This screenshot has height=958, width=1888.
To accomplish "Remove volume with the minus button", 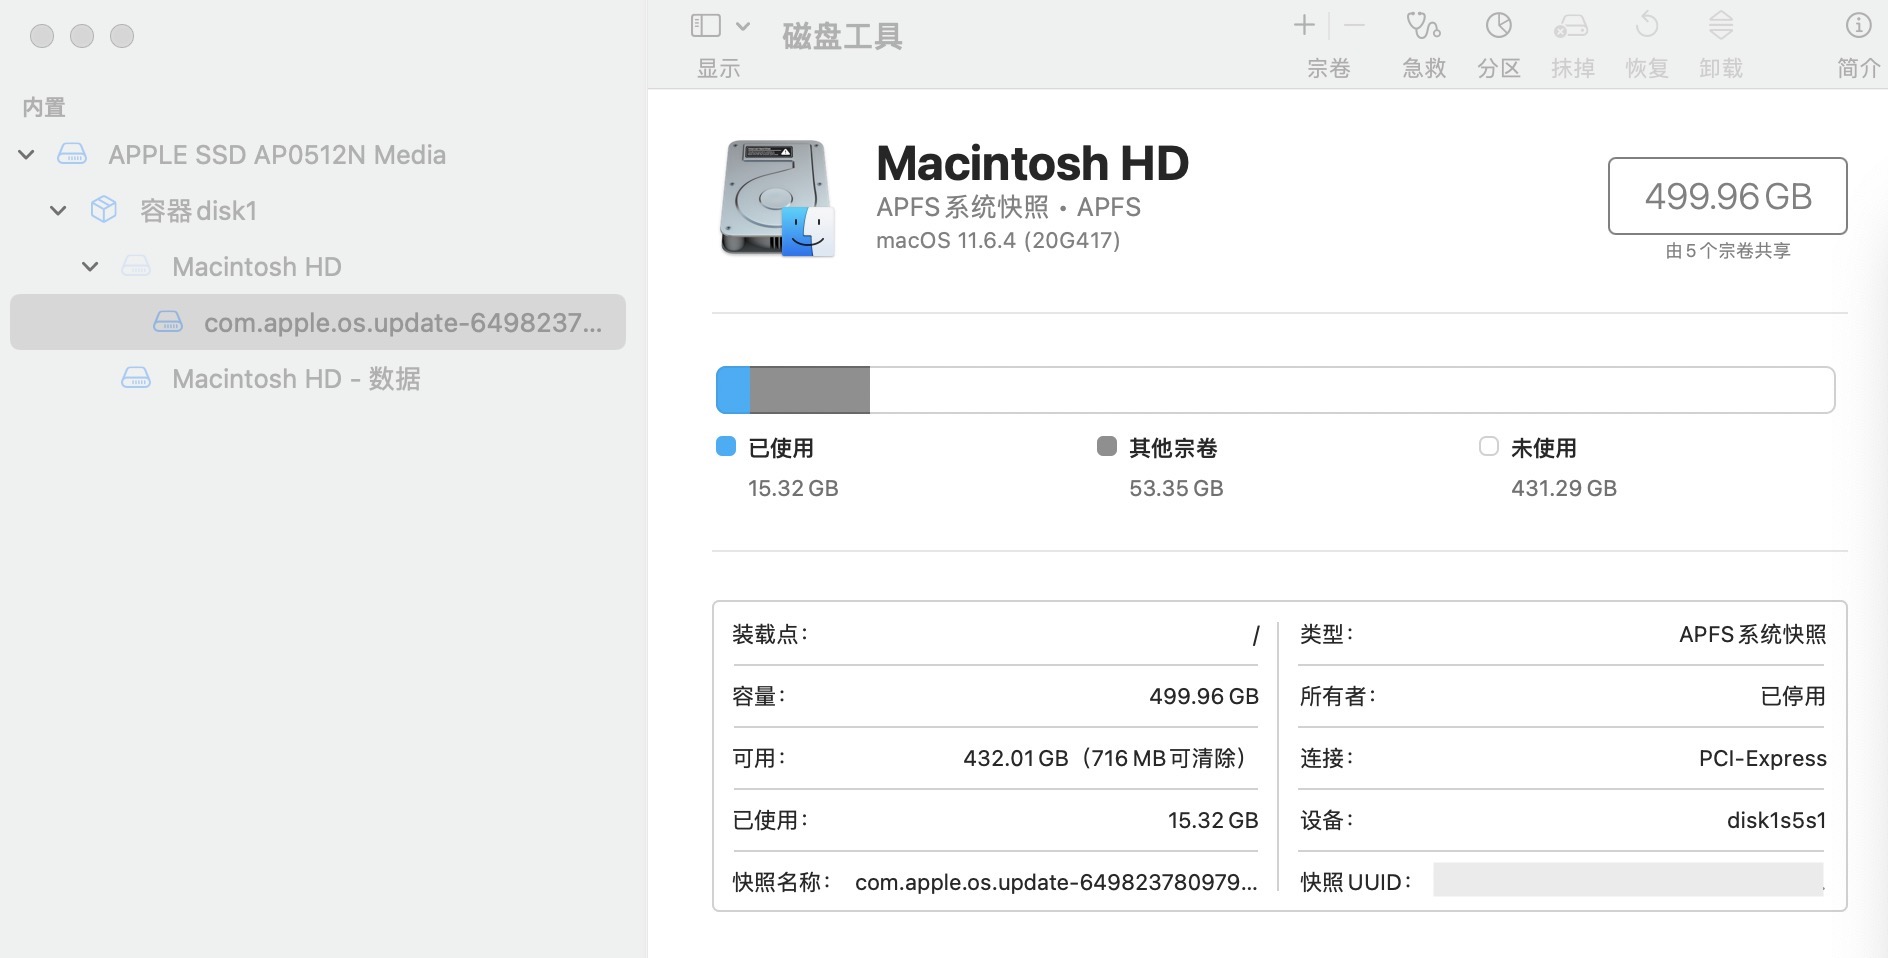I will (x=1354, y=26).
